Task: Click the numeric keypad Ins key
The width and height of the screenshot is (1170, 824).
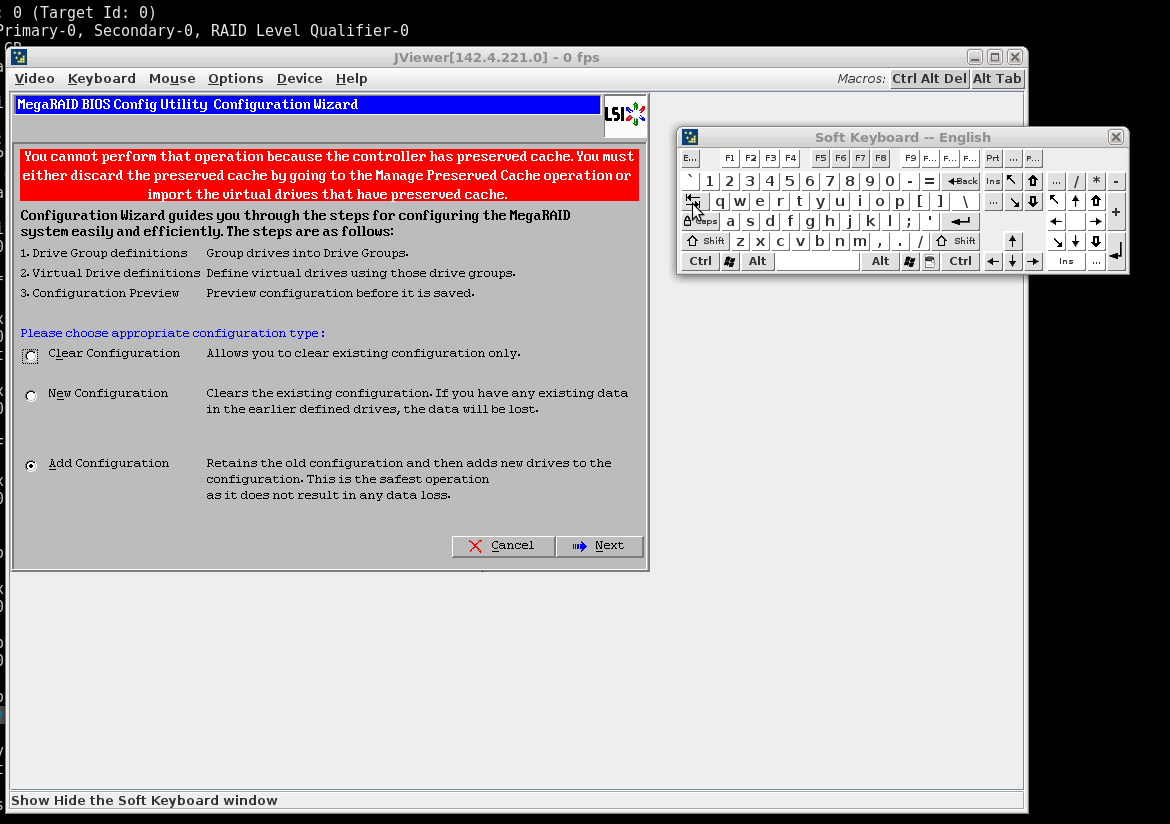Action: coord(1066,261)
